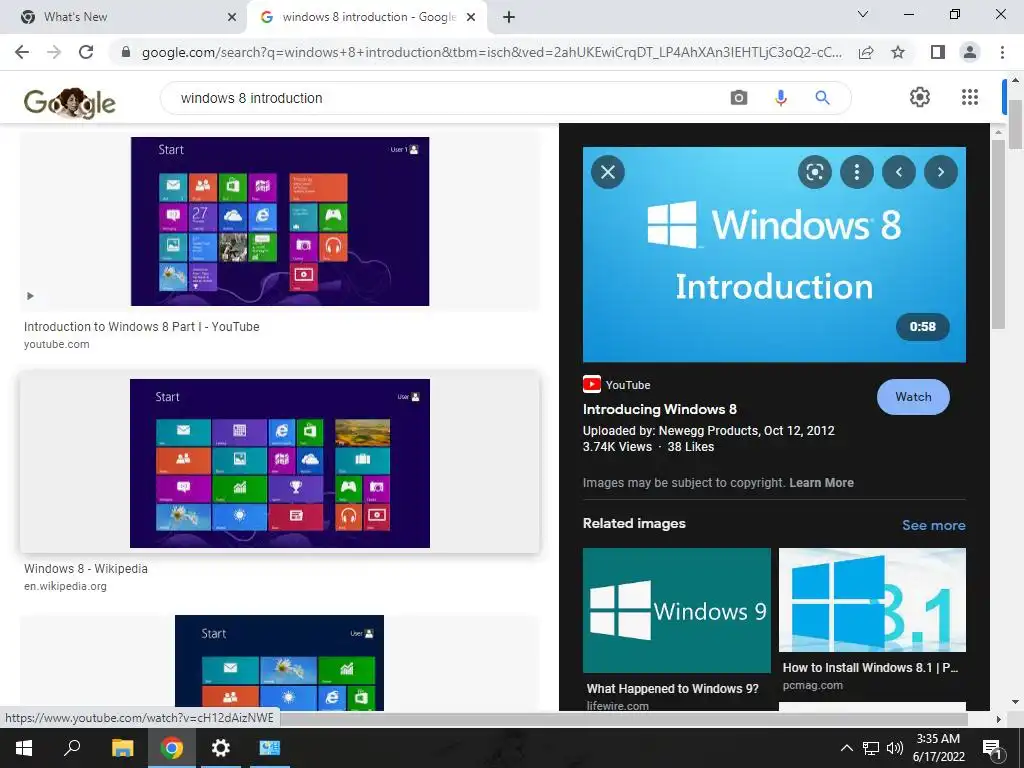Click the Watch button

[x=913, y=397]
